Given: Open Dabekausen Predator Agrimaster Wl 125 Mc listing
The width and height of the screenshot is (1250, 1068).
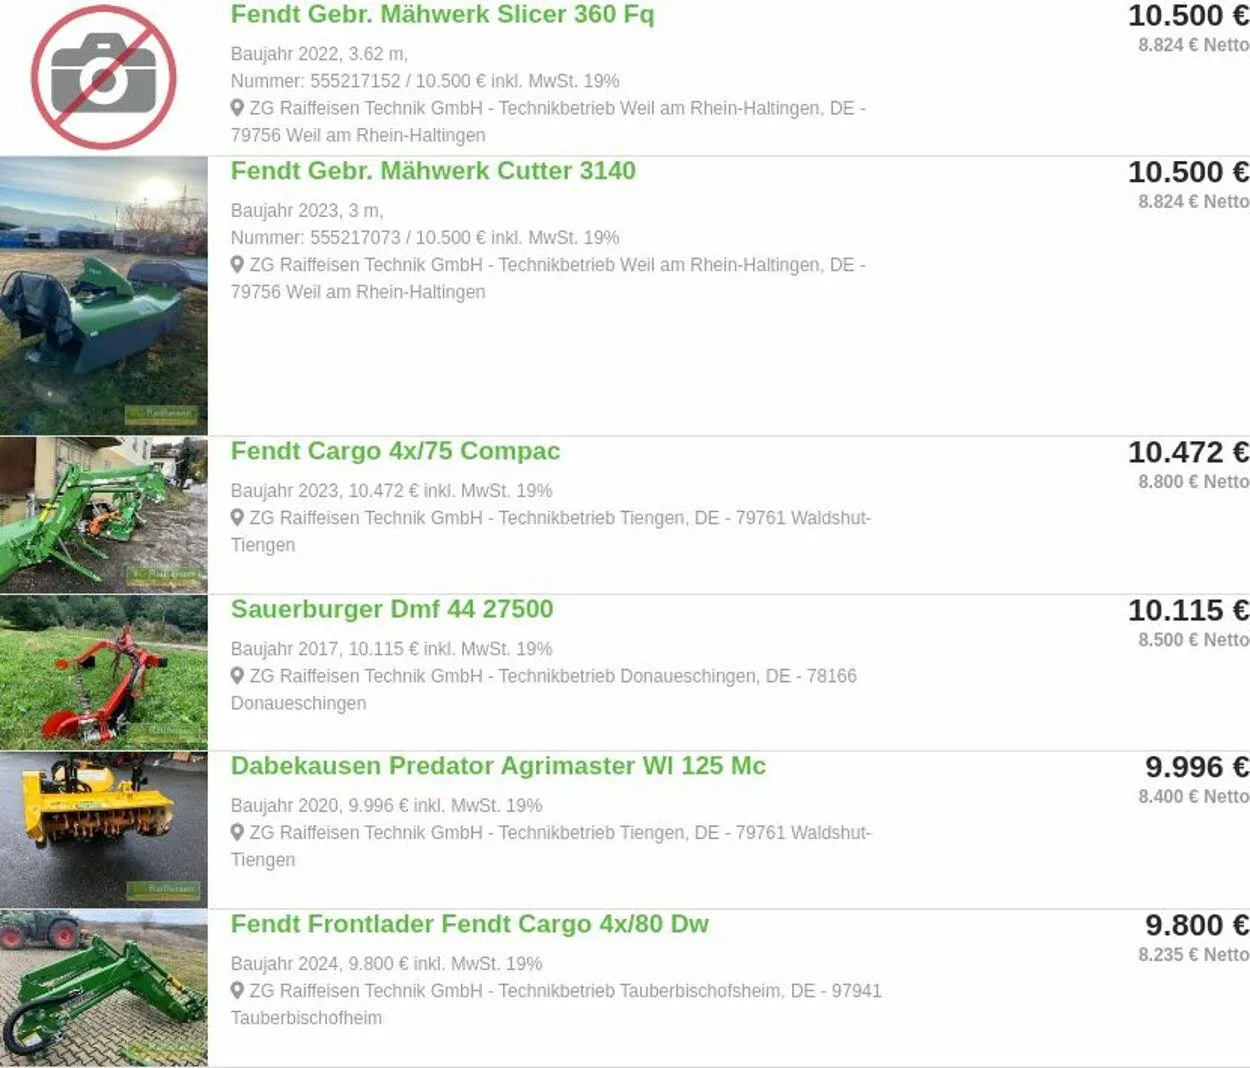Looking at the screenshot, I should (x=498, y=766).
